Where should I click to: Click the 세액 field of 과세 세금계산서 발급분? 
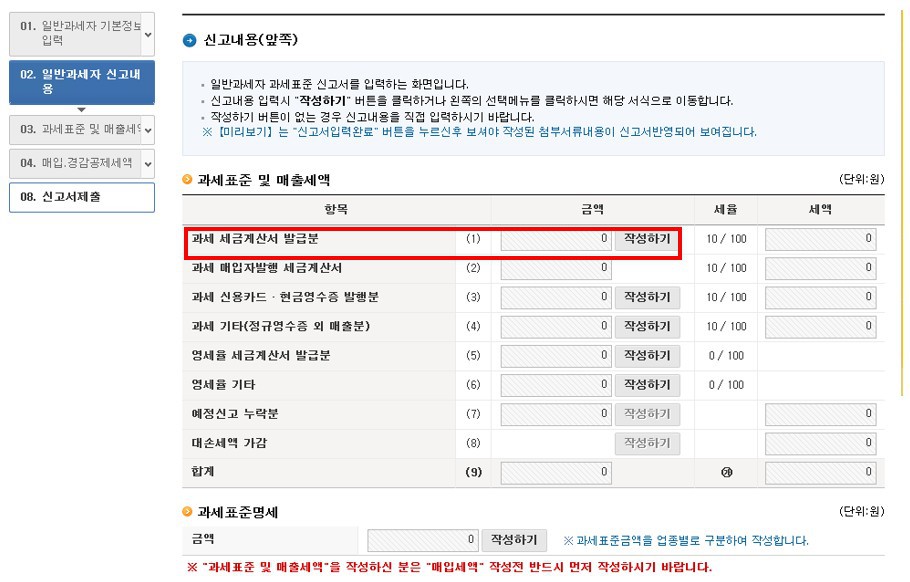click(x=820, y=239)
